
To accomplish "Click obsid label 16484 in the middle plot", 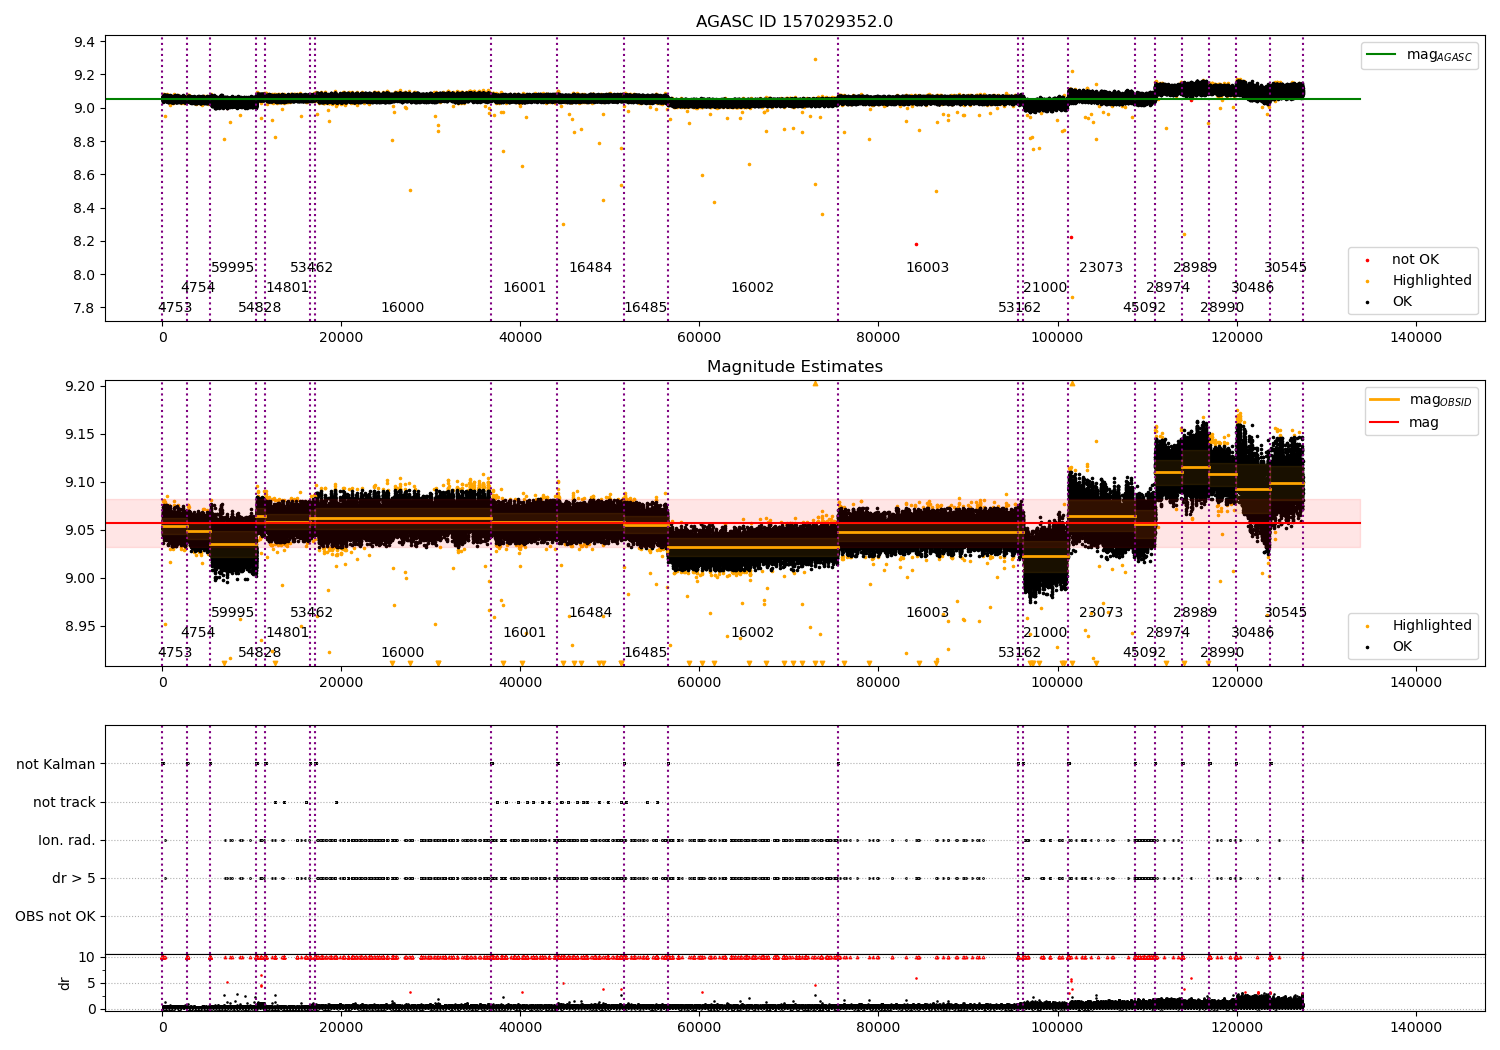I will click(x=591, y=613).
